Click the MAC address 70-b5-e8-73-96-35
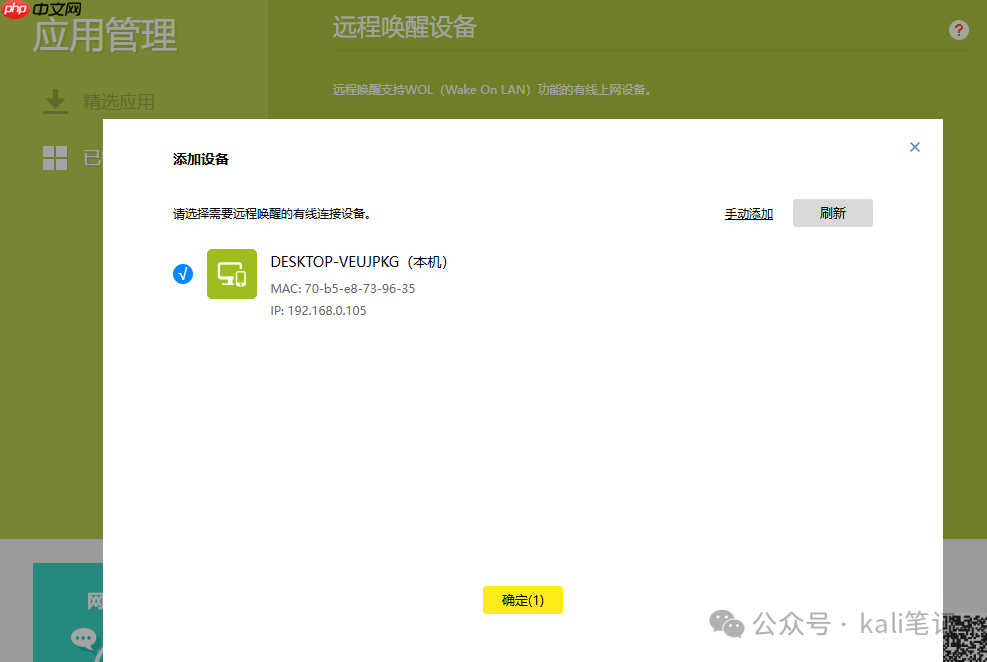Screen dimensions: 987x662 tap(342, 289)
